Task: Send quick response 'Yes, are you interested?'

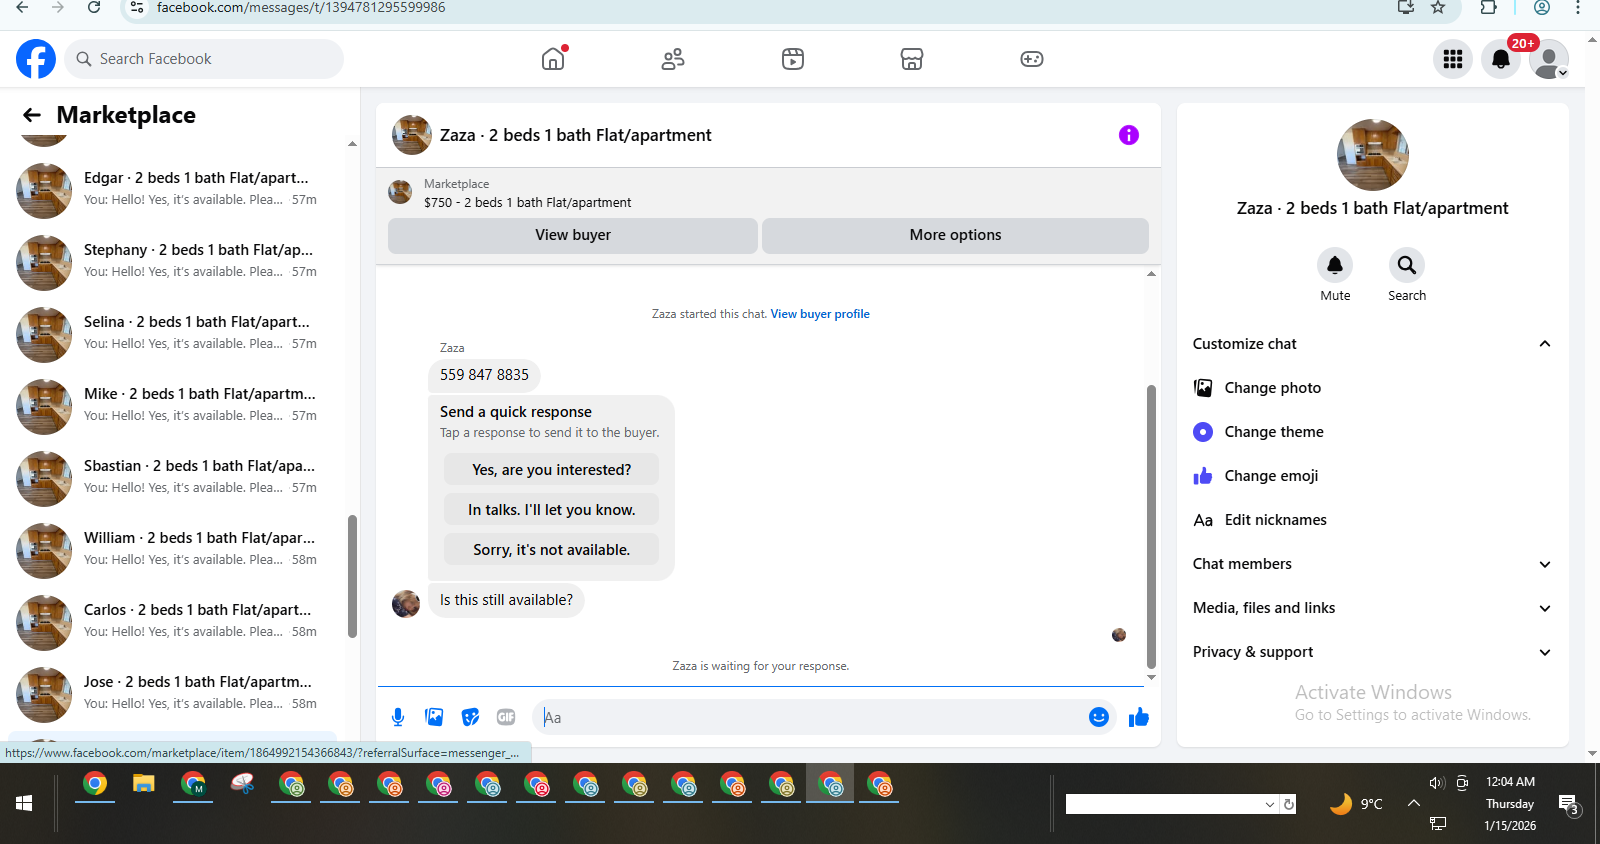Action: point(552,470)
